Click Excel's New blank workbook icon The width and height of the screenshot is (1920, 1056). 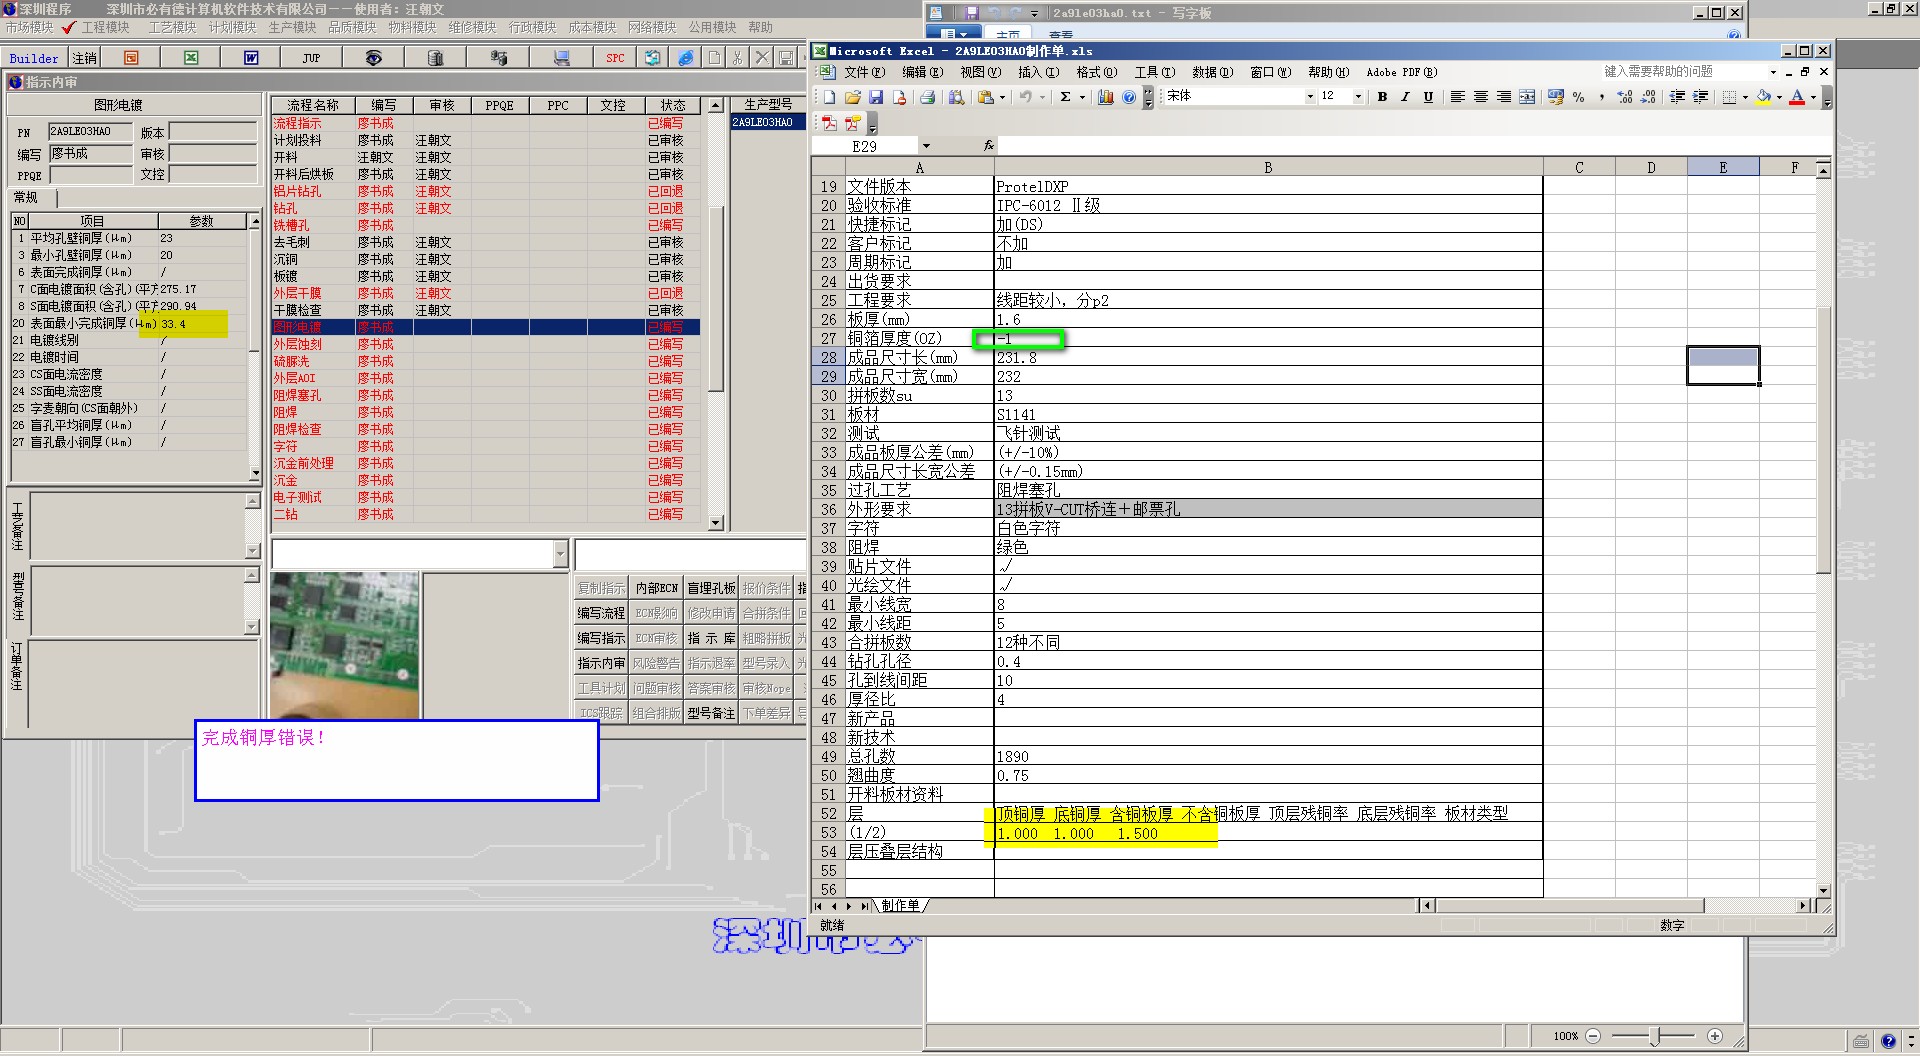[x=829, y=97]
